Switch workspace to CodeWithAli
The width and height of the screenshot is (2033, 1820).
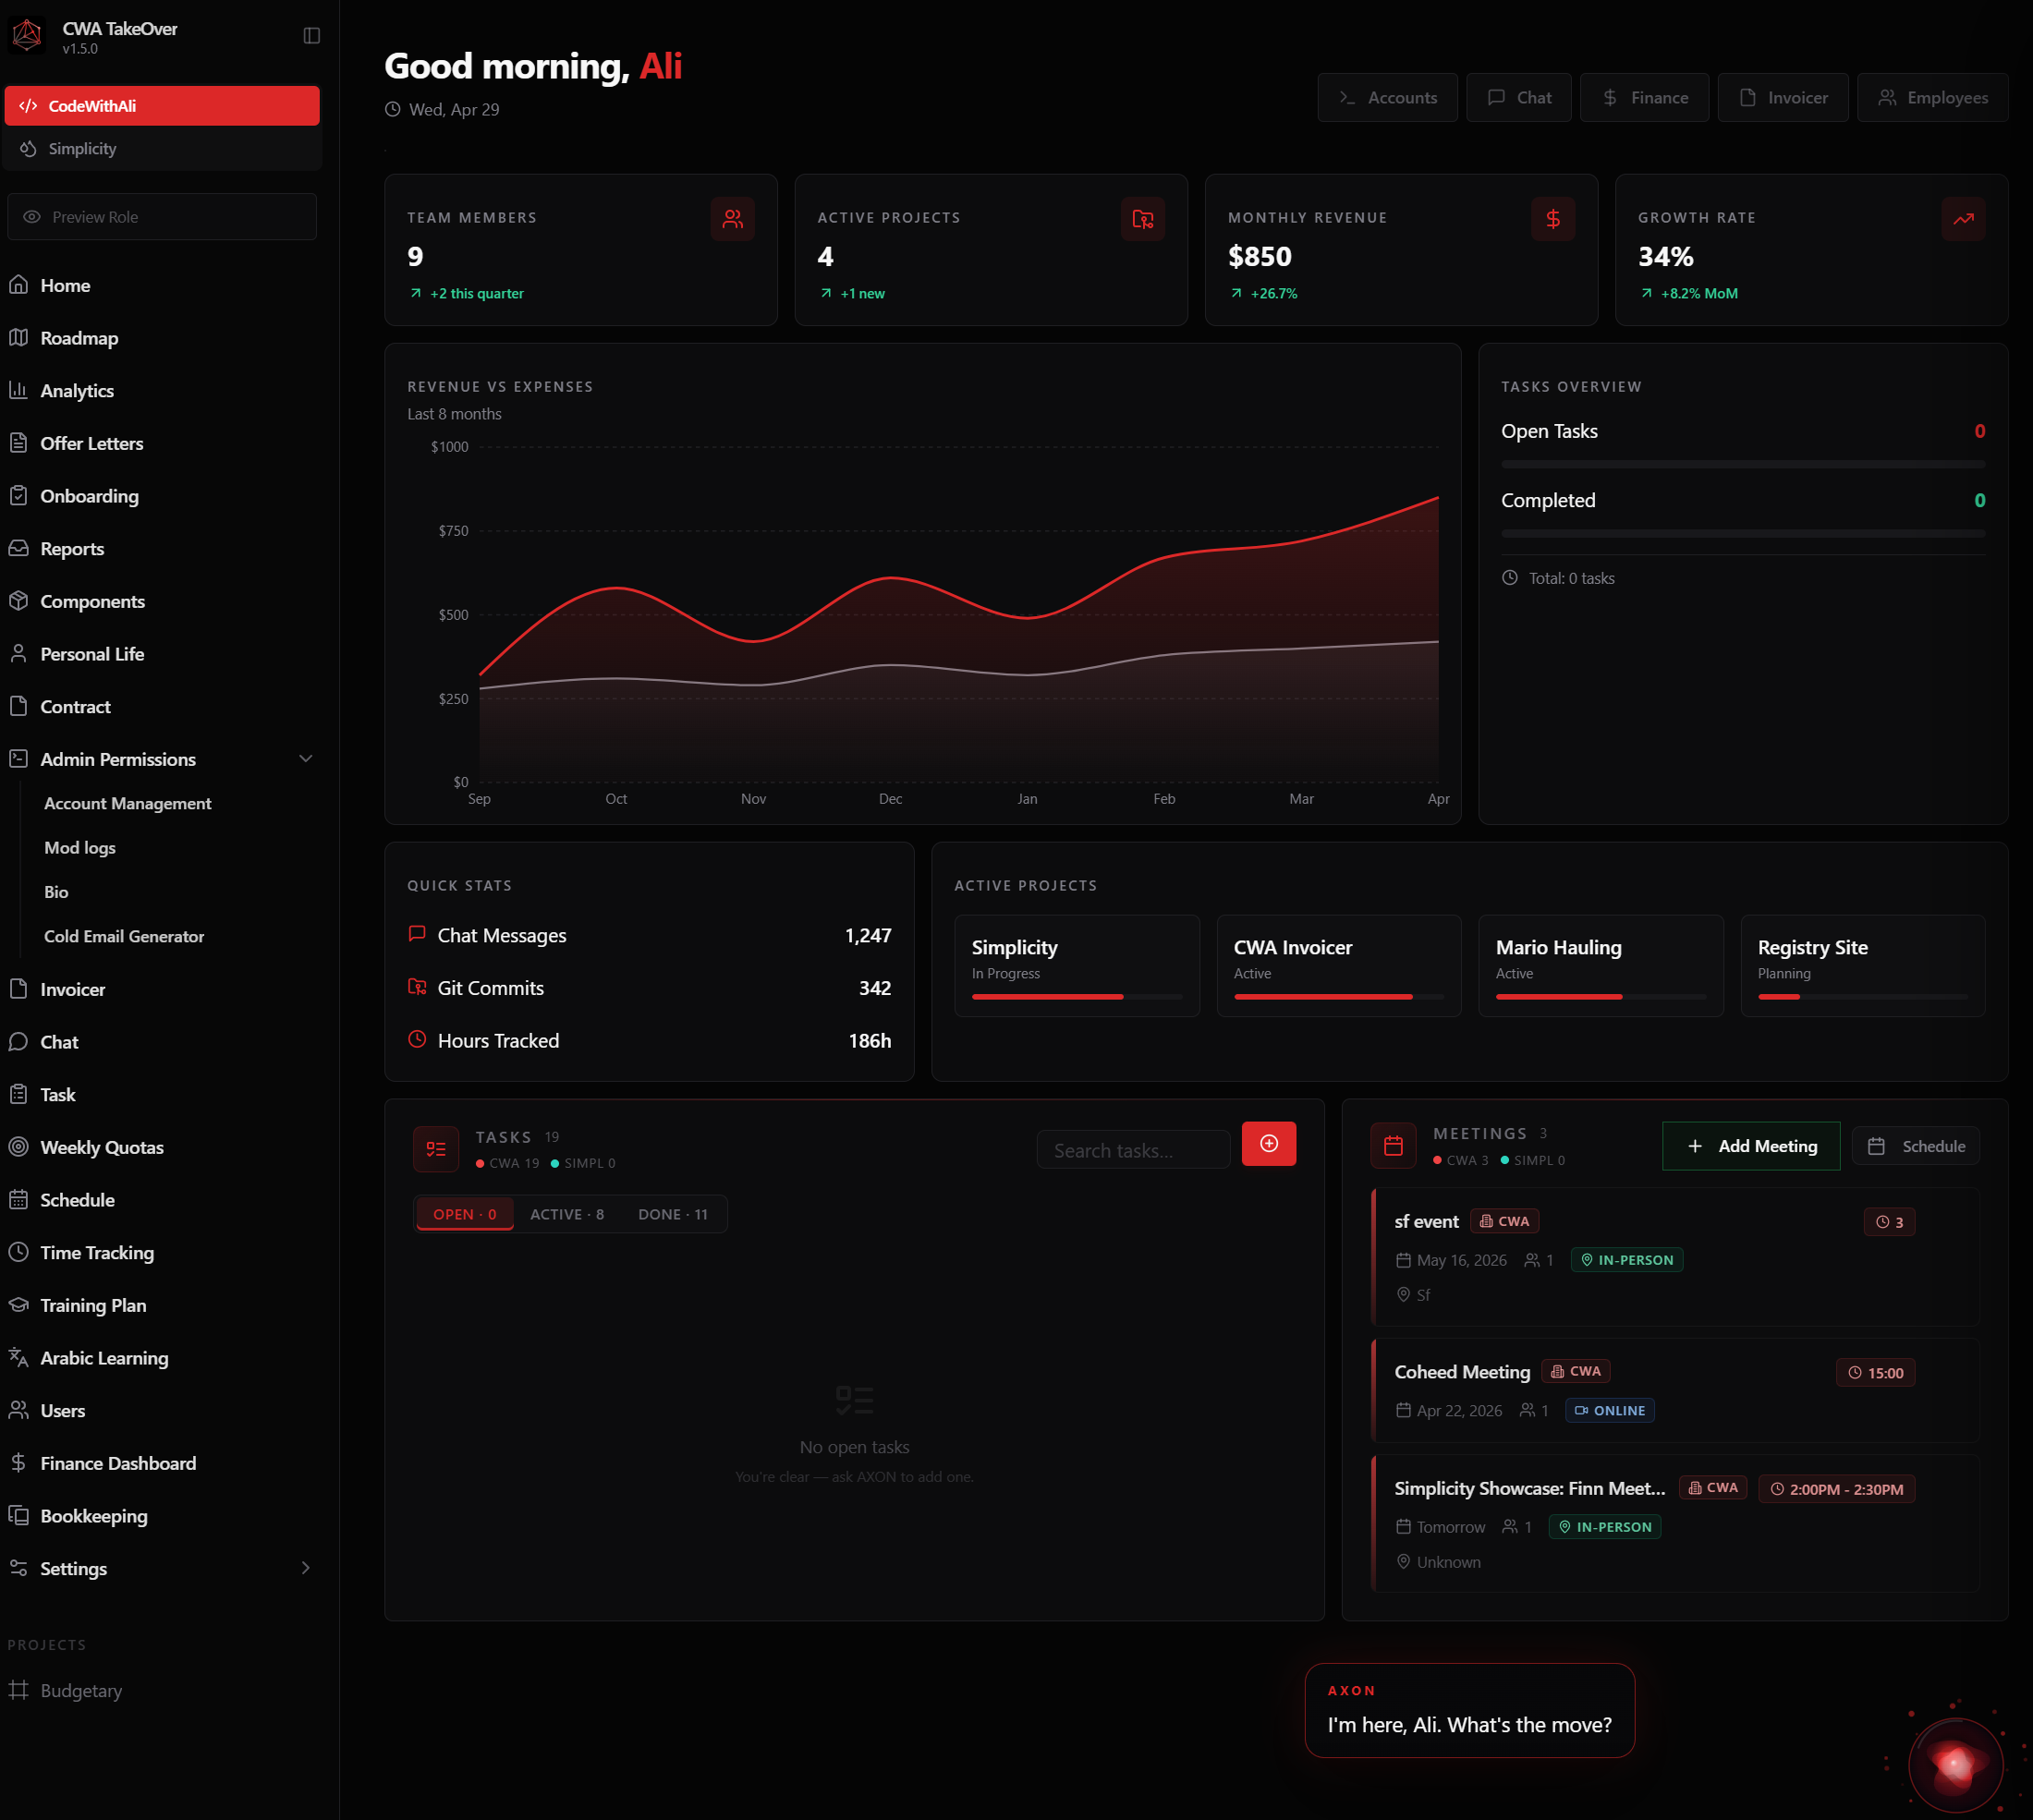tap(162, 106)
